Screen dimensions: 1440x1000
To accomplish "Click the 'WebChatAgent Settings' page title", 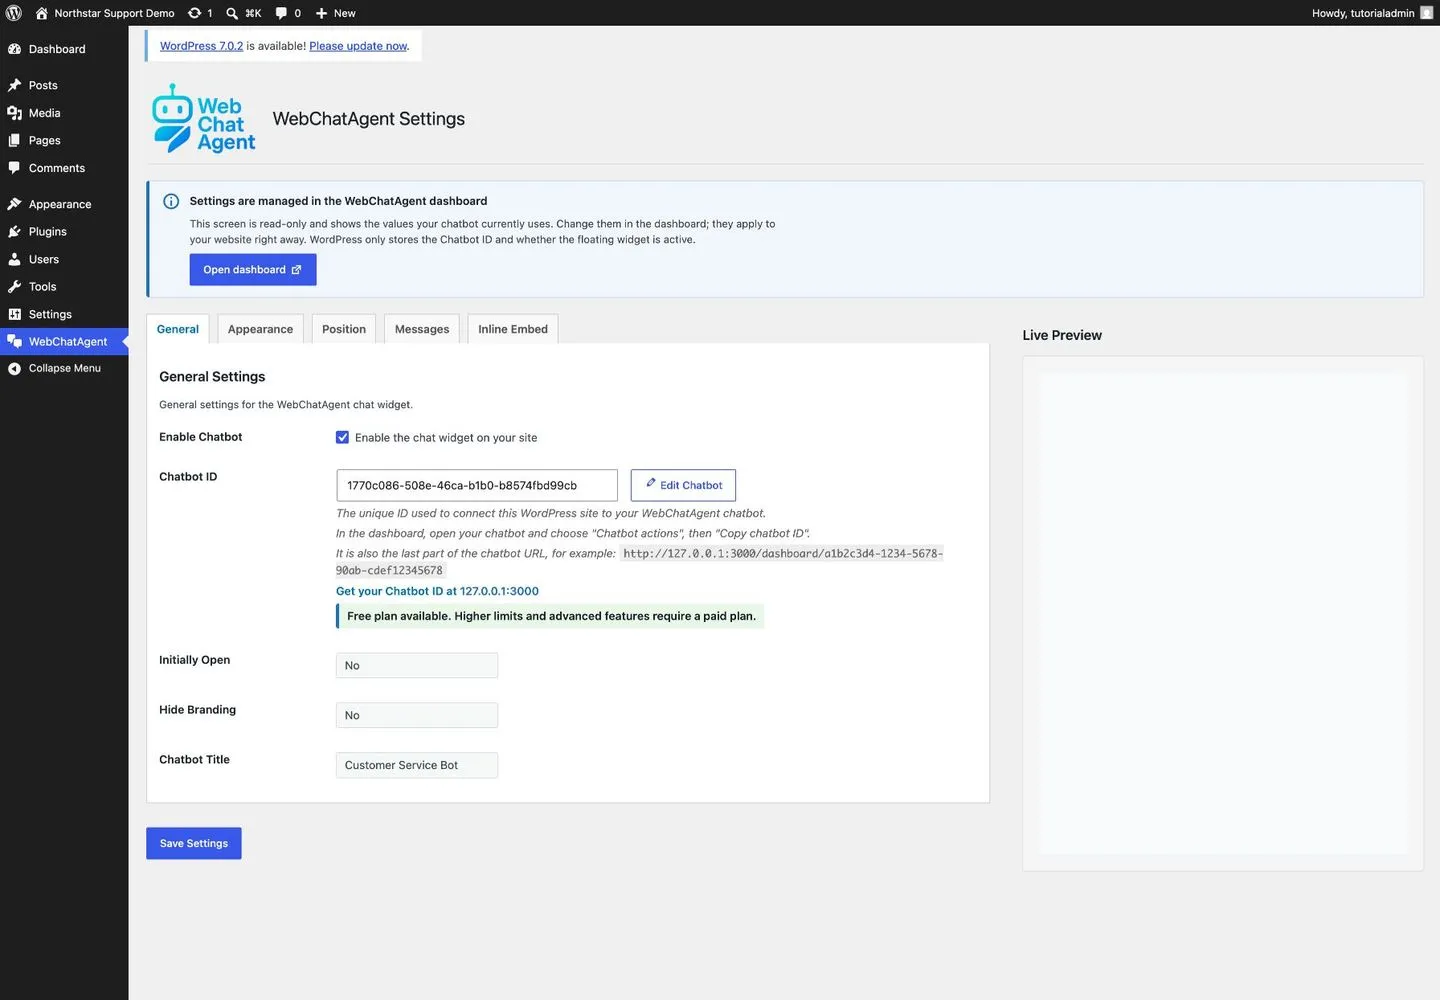I will [369, 118].
